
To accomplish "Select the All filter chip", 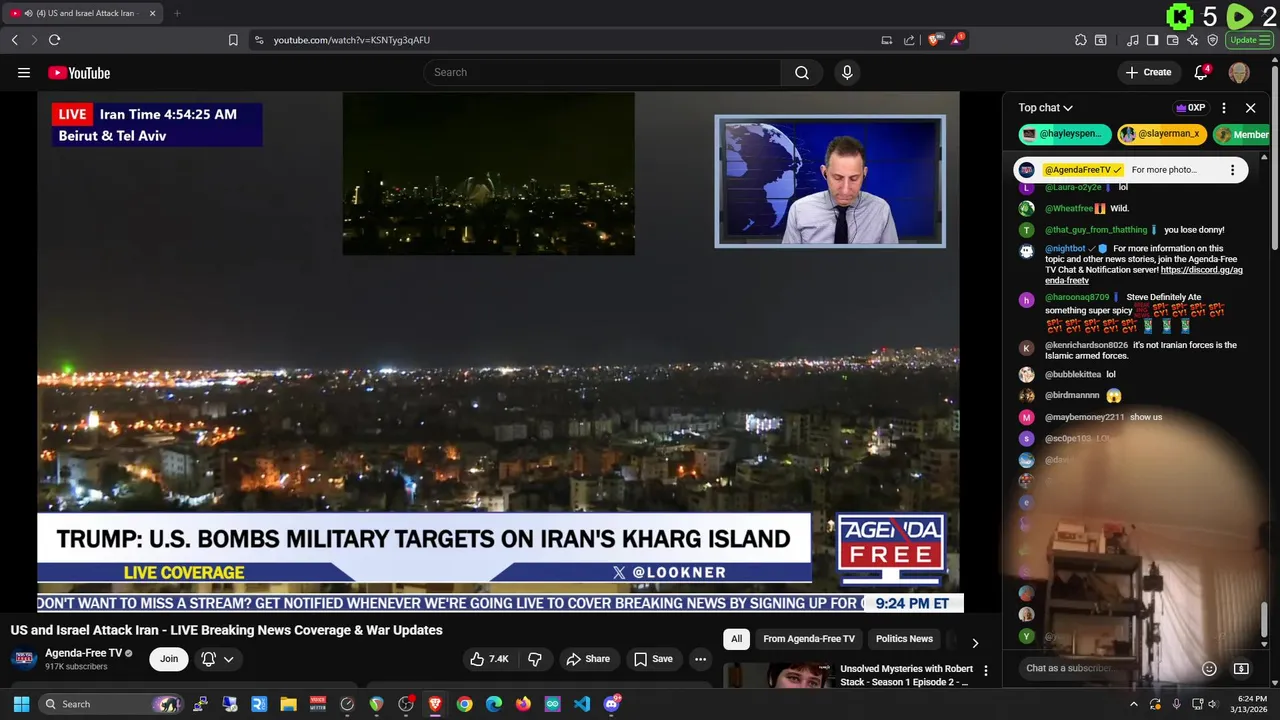I will 737,639.
